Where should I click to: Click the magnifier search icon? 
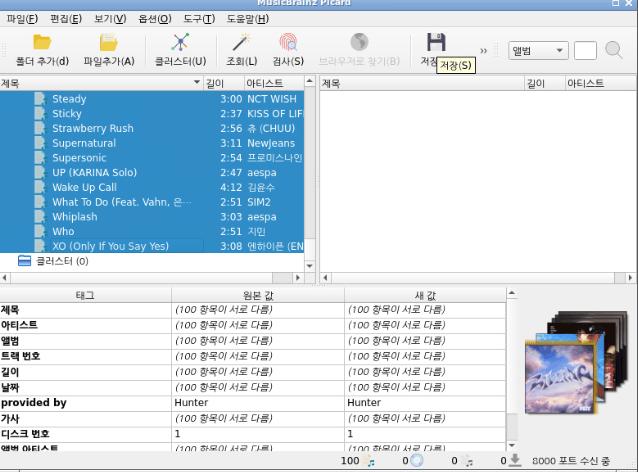click(613, 50)
